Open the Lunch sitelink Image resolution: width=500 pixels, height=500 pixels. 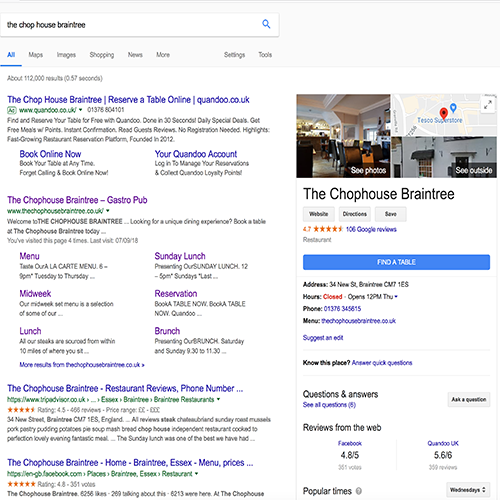pyautogui.click(x=30, y=331)
